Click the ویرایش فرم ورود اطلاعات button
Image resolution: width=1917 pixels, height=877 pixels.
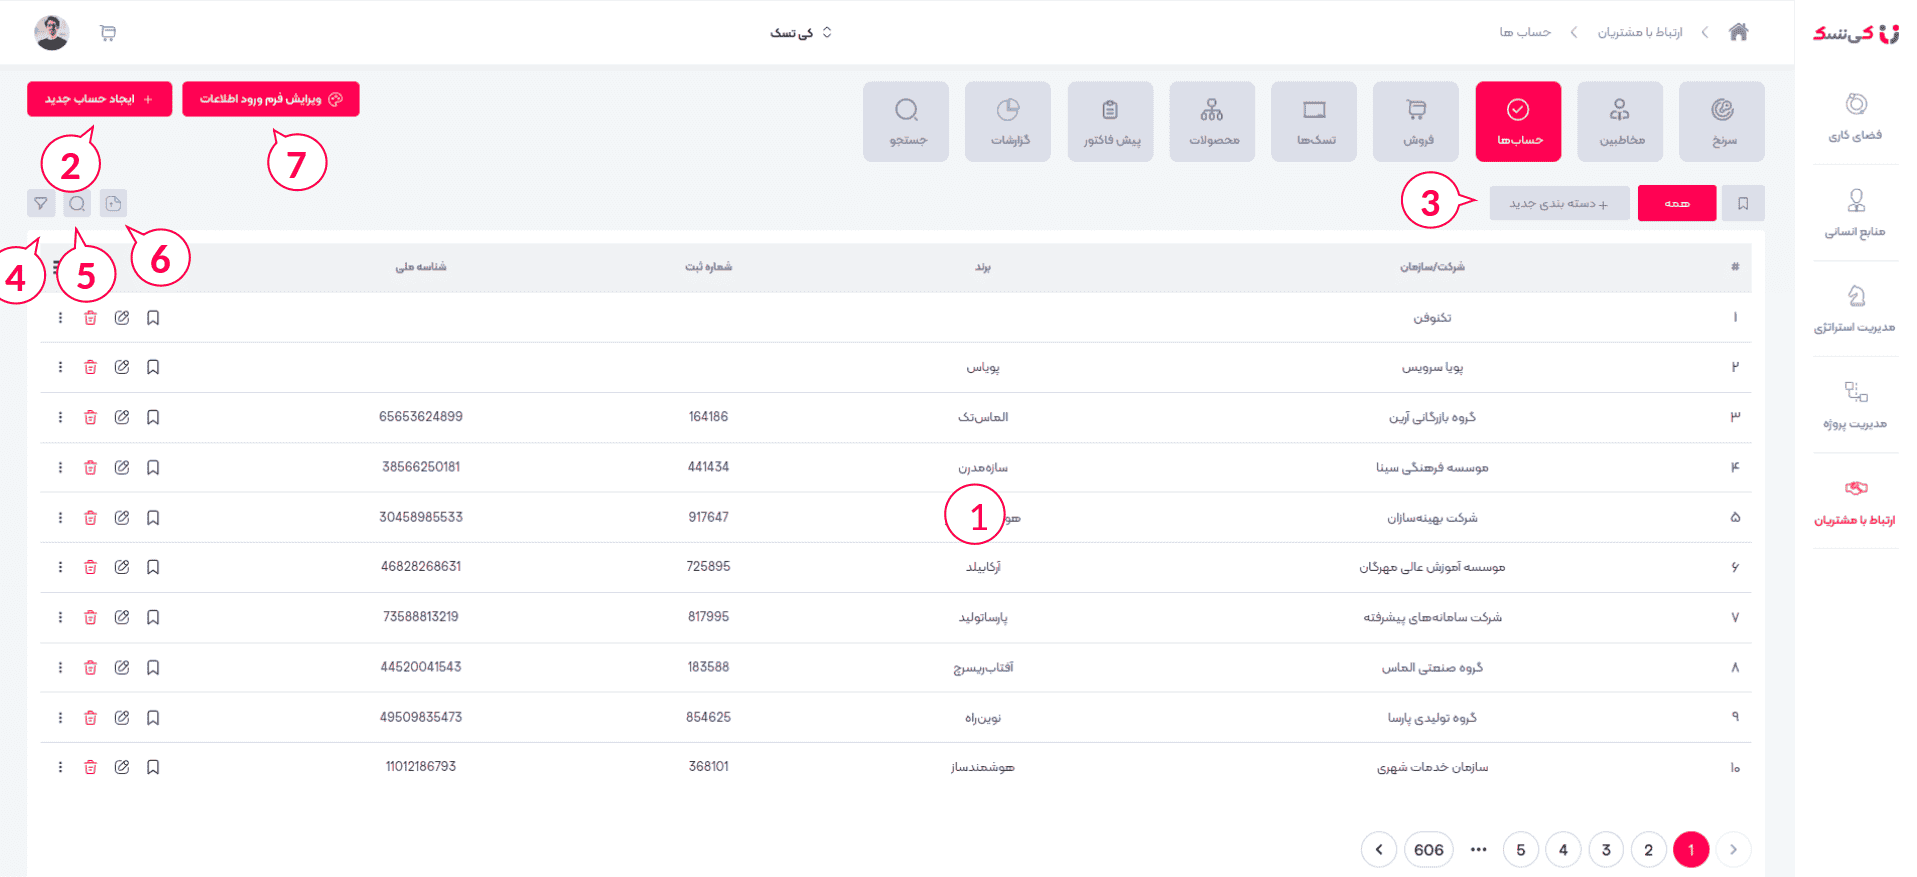point(270,99)
